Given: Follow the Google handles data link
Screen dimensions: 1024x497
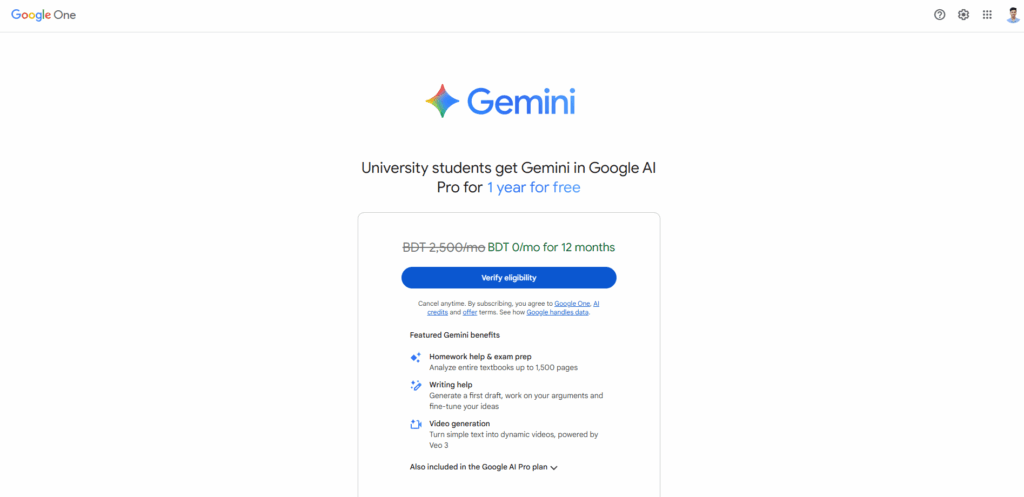Looking at the screenshot, I should tap(558, 313).
